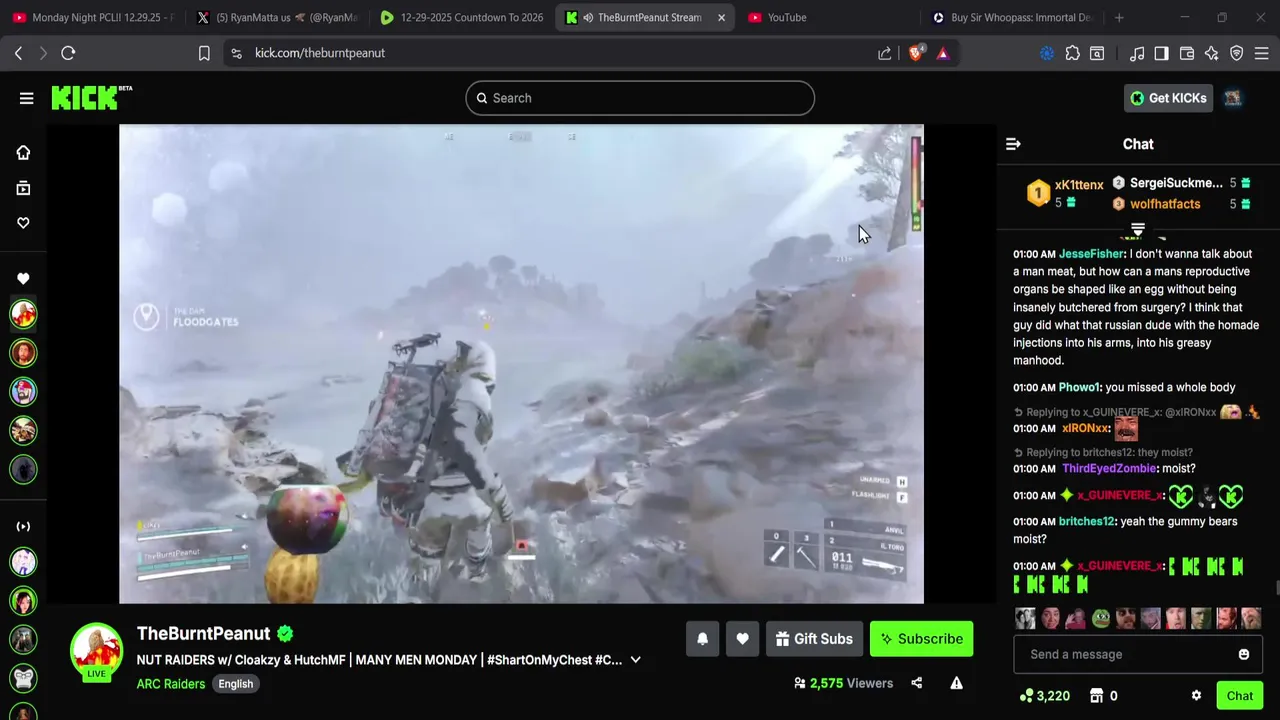This screenshot has width=1280, height=720.
Task: Subscribe to TheBurntPeanut channel
Action: tap(921, 639)
